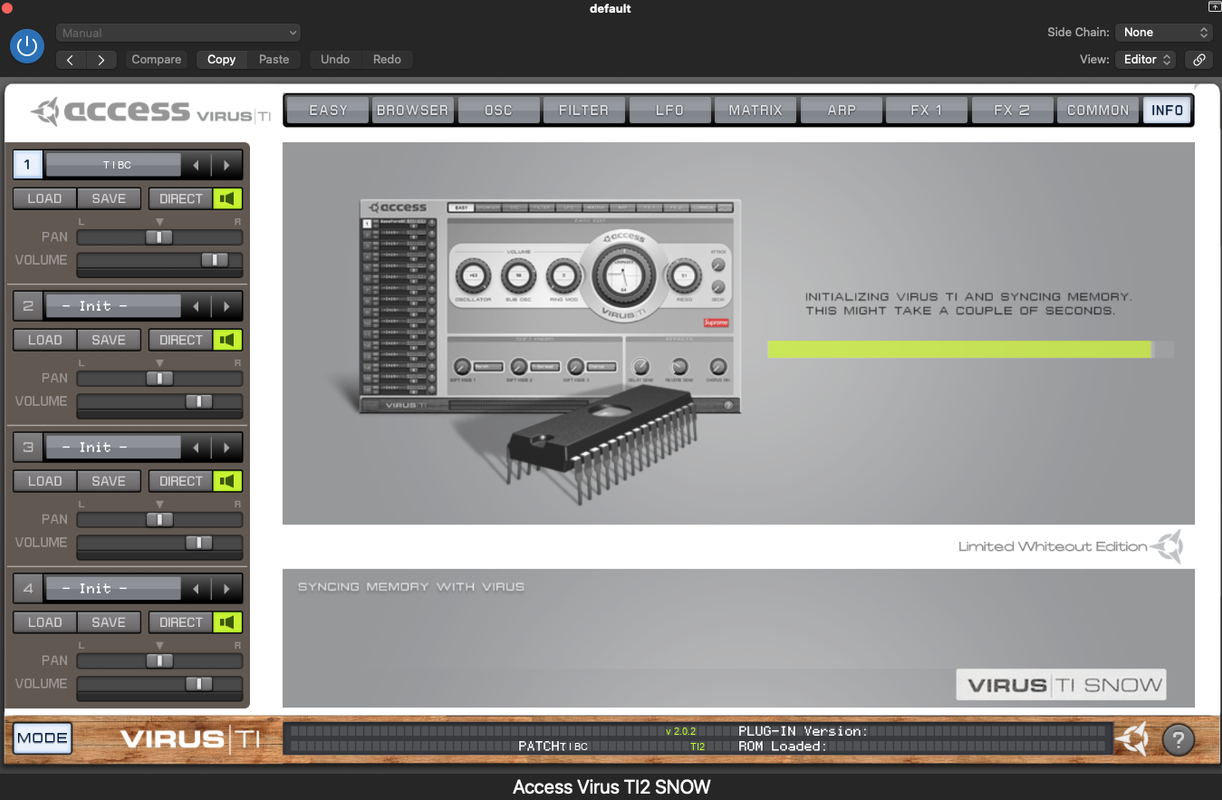
Task: Open part 2 Init patch selector
Action: tap(114, 306)
